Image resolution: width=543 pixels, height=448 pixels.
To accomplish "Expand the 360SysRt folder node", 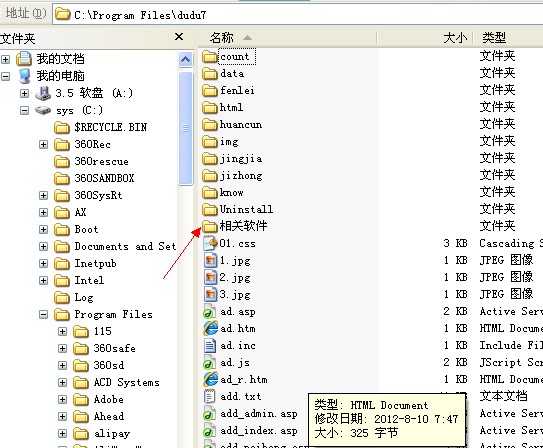I will point(43,196).
